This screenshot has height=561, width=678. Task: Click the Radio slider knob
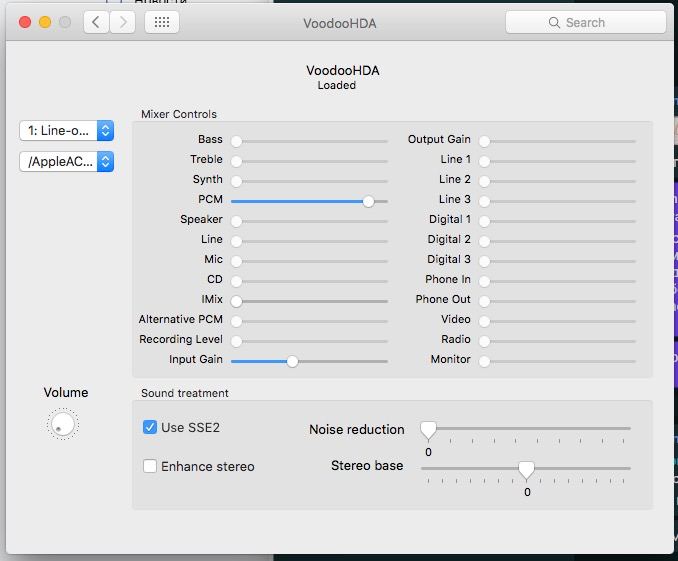[x=484, y=341]
